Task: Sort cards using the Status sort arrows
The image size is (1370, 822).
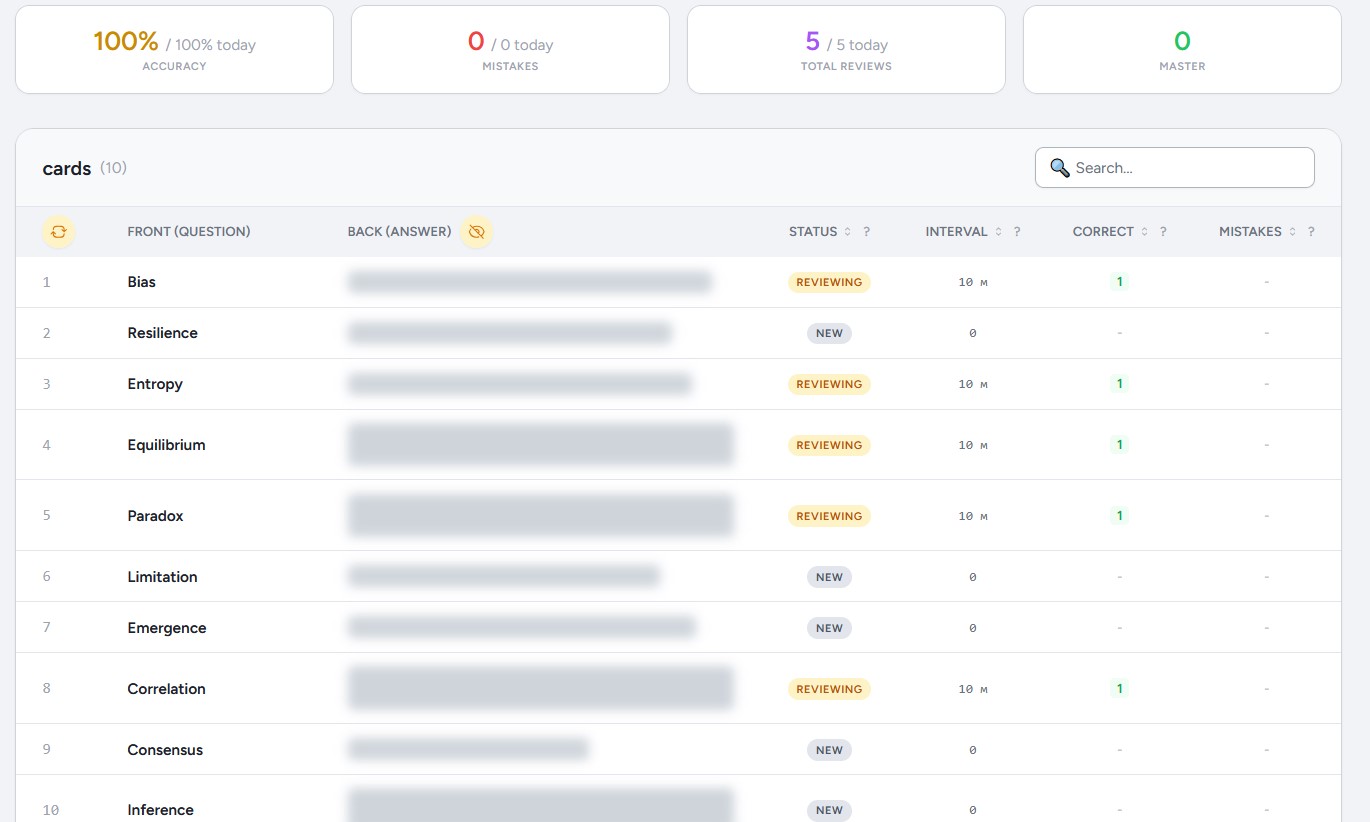Action: (x=848, y=232)
